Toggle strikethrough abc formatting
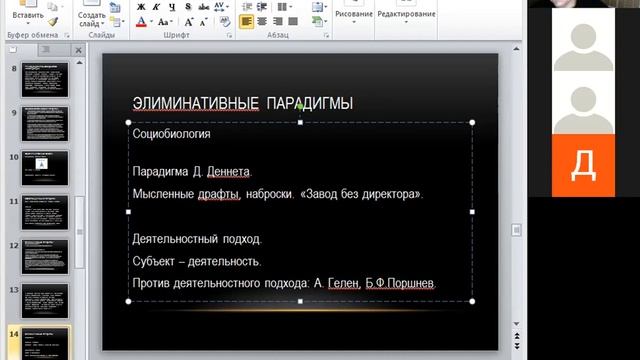The height and width of the screenshot is (360, 640). tap(203, 7)
